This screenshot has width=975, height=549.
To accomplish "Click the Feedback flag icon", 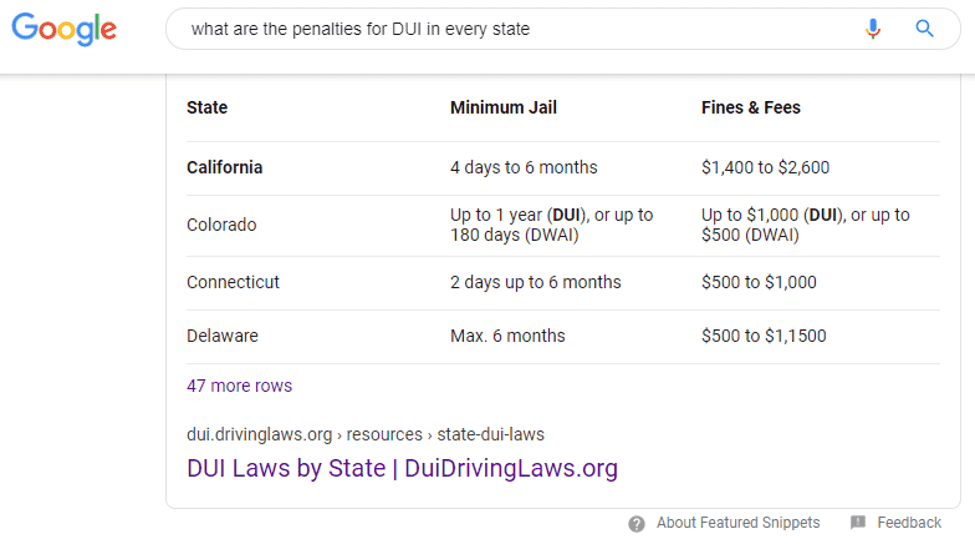I will pyautogui.click(x=858, y=523).
